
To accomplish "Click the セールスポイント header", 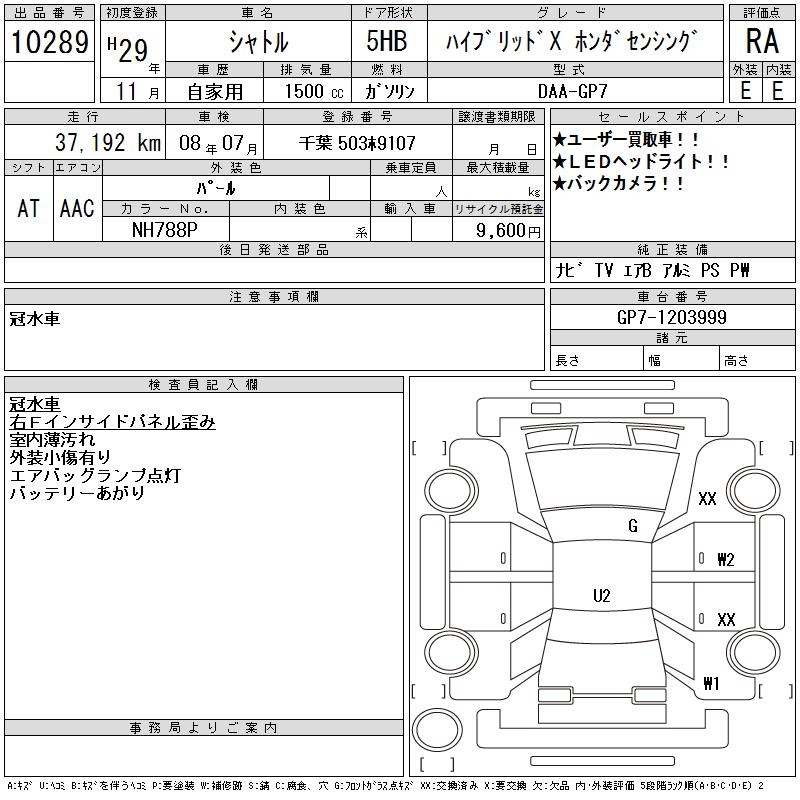I will tap(672, 117).
